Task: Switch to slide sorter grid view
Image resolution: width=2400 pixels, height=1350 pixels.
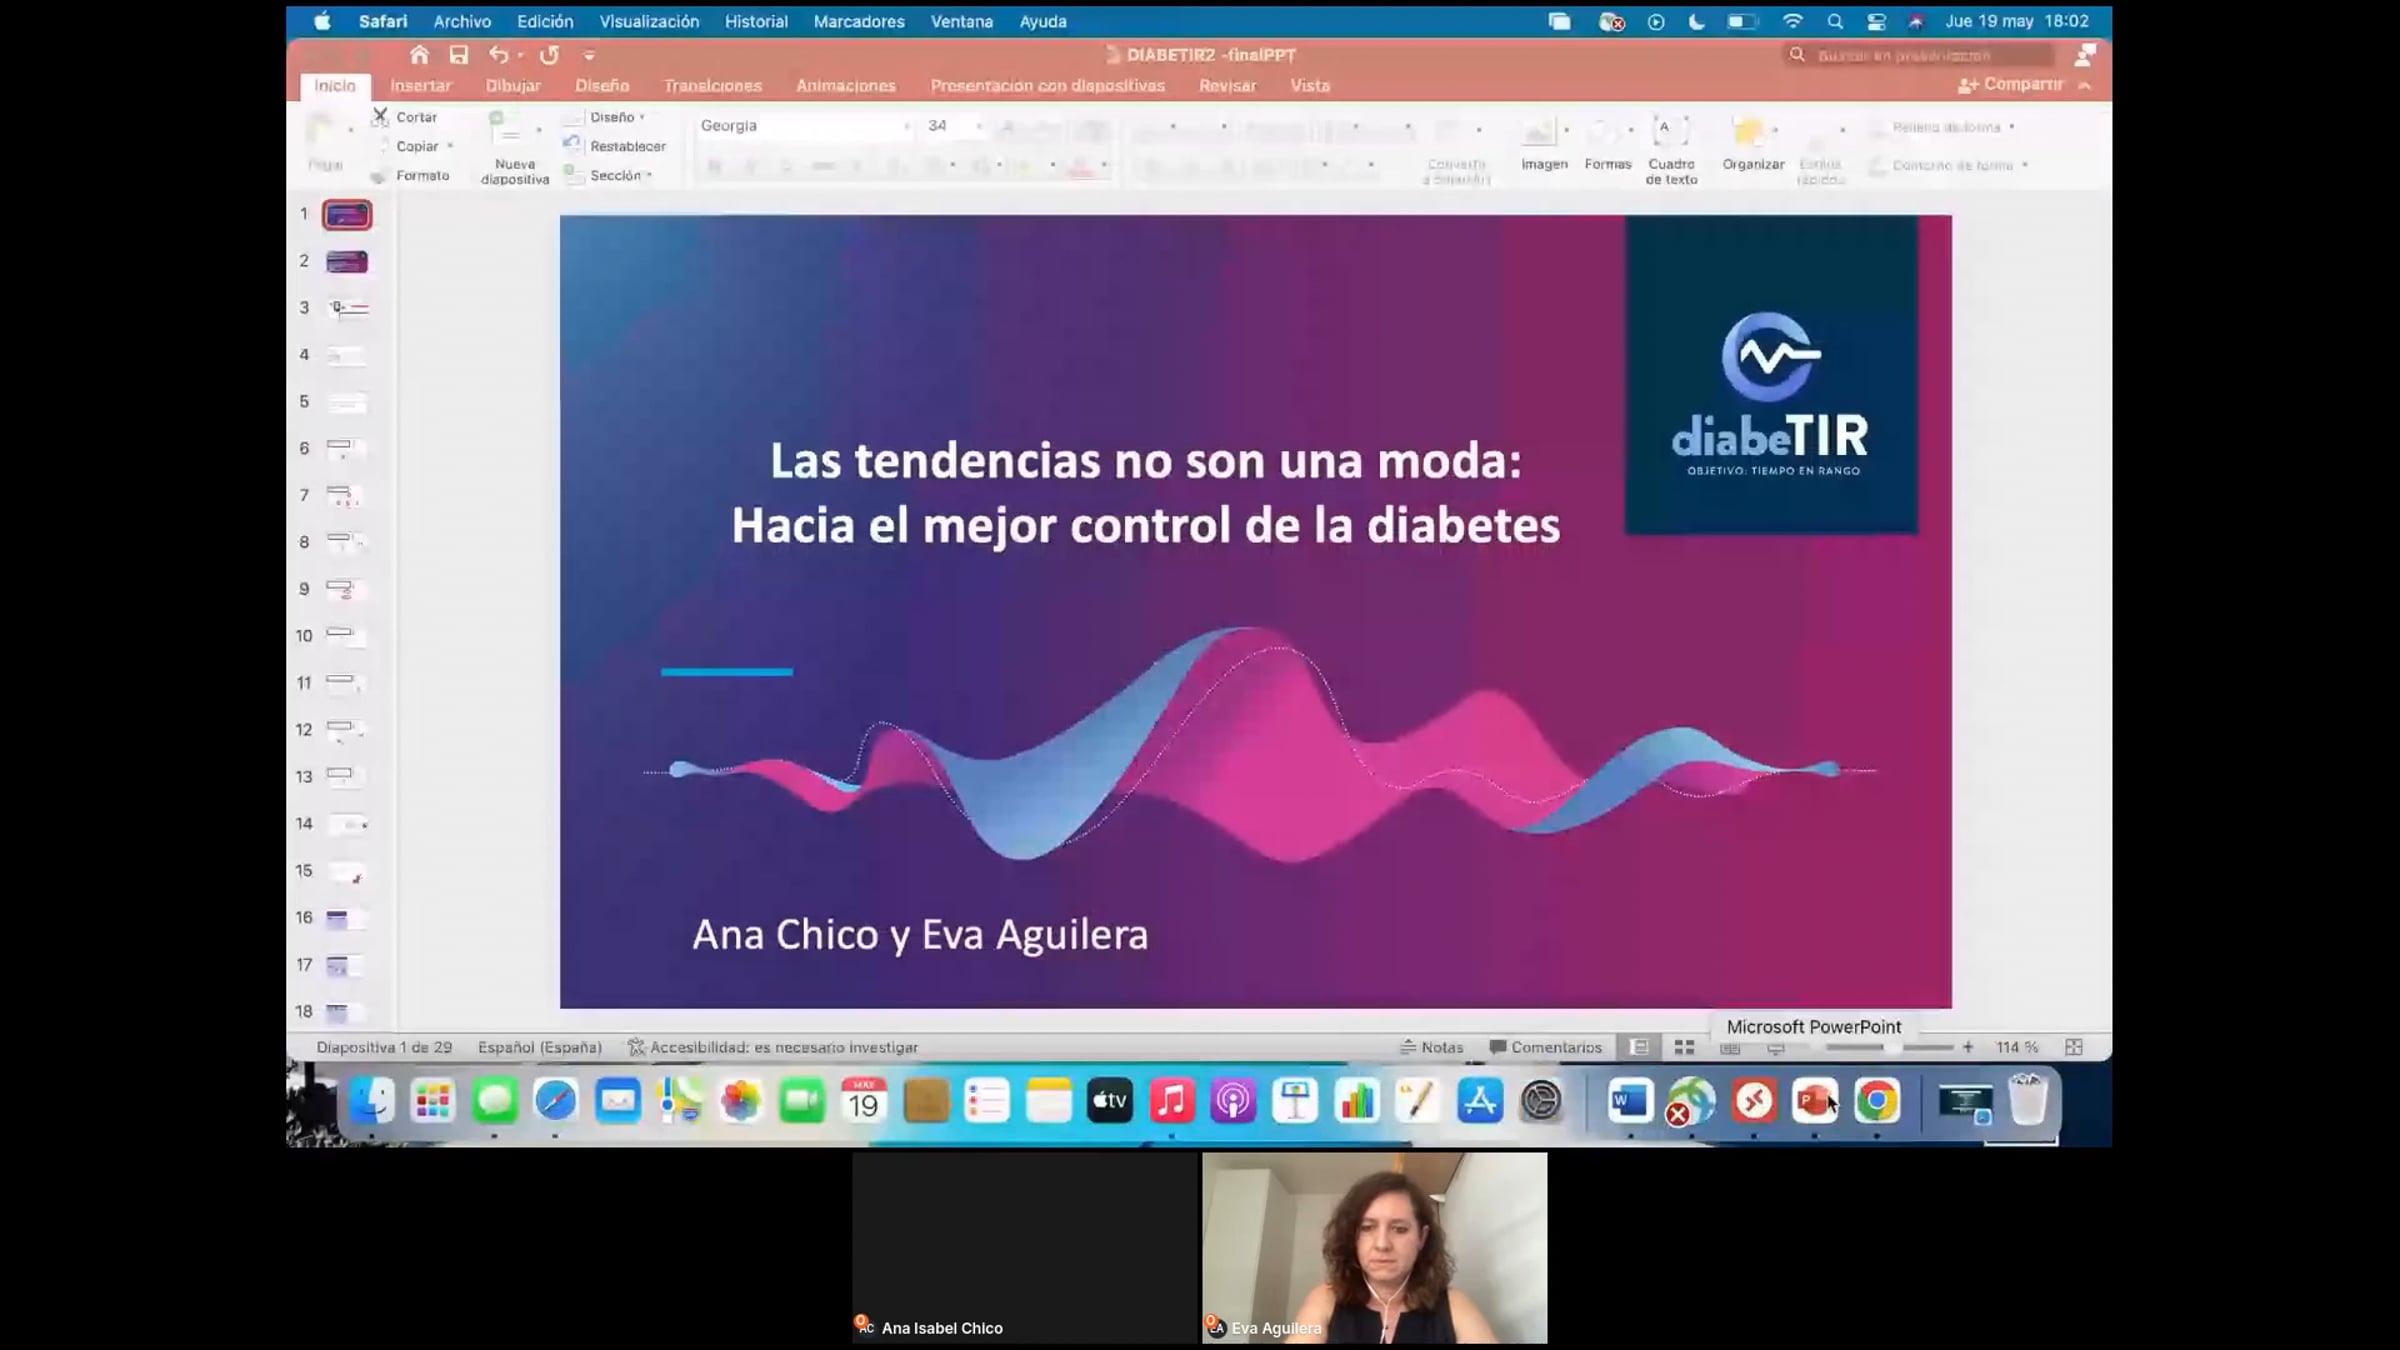Action: coord(1684,1047)
